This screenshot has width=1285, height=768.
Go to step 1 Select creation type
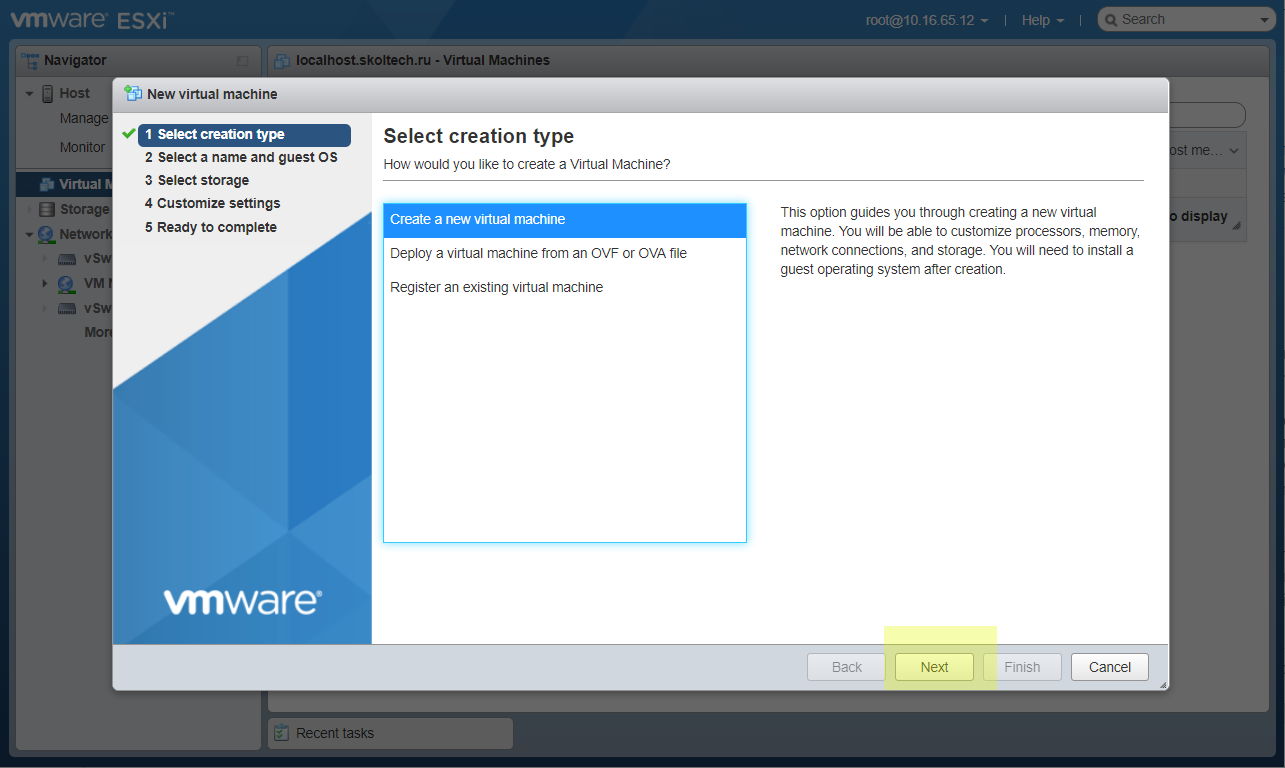(244, 135)
